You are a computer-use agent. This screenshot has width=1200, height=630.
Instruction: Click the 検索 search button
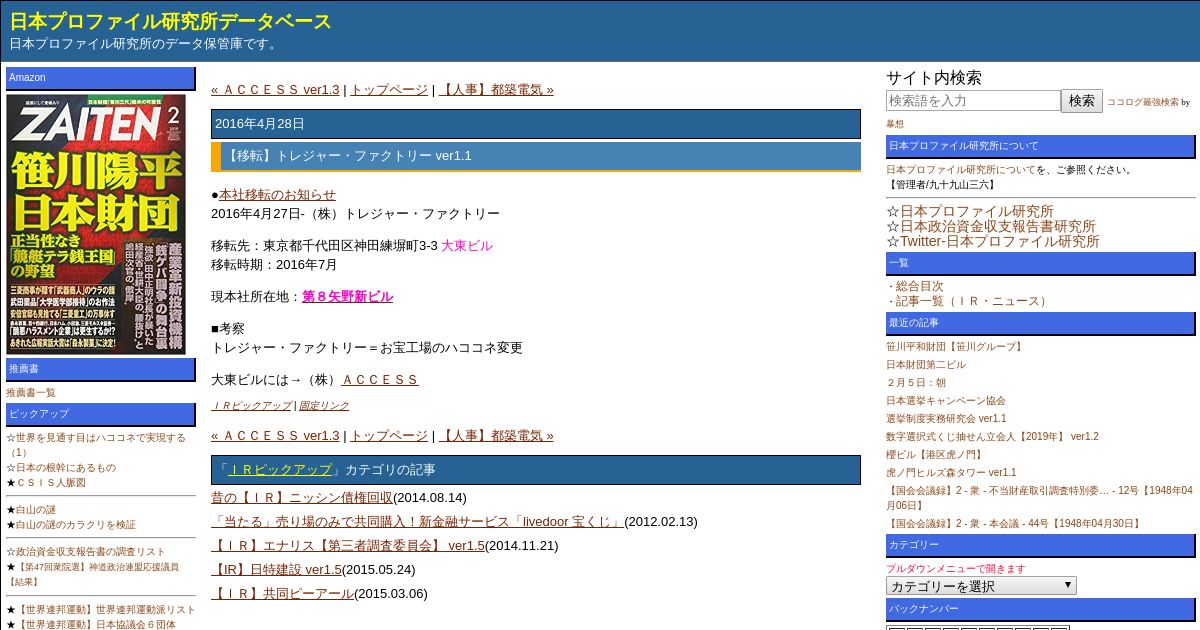coord(1082,101)
